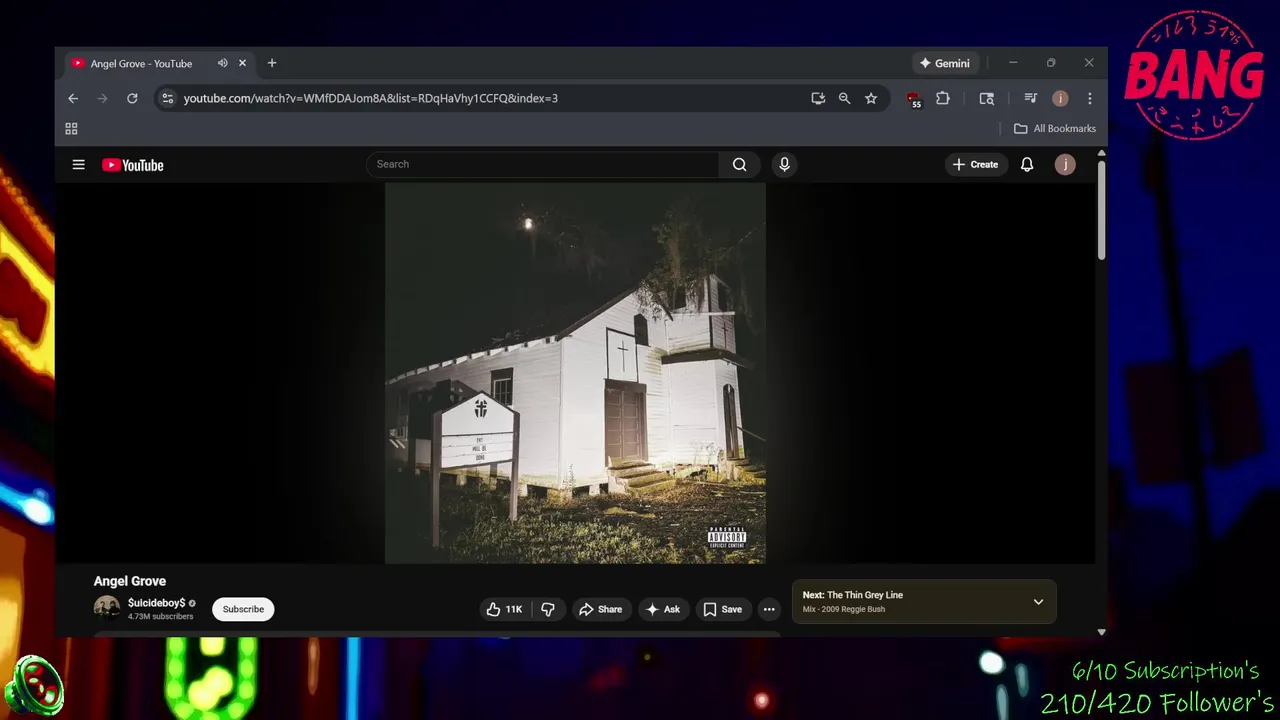Screen dimensions: 1280x720
Task: Click the page vertical scrollbar thumb
Action: (1101, 210)
